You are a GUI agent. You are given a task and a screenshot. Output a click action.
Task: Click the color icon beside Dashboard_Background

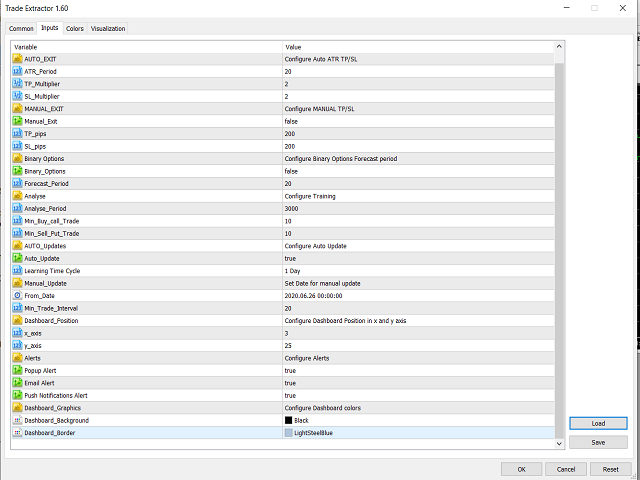pyautogui.click(x=17, y=420)
